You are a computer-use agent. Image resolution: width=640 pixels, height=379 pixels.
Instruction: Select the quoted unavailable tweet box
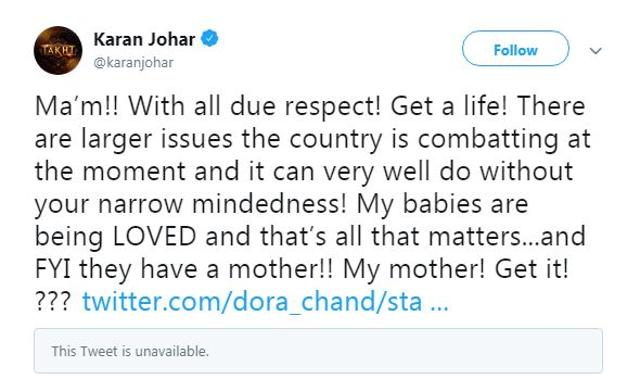pos(318,350)
